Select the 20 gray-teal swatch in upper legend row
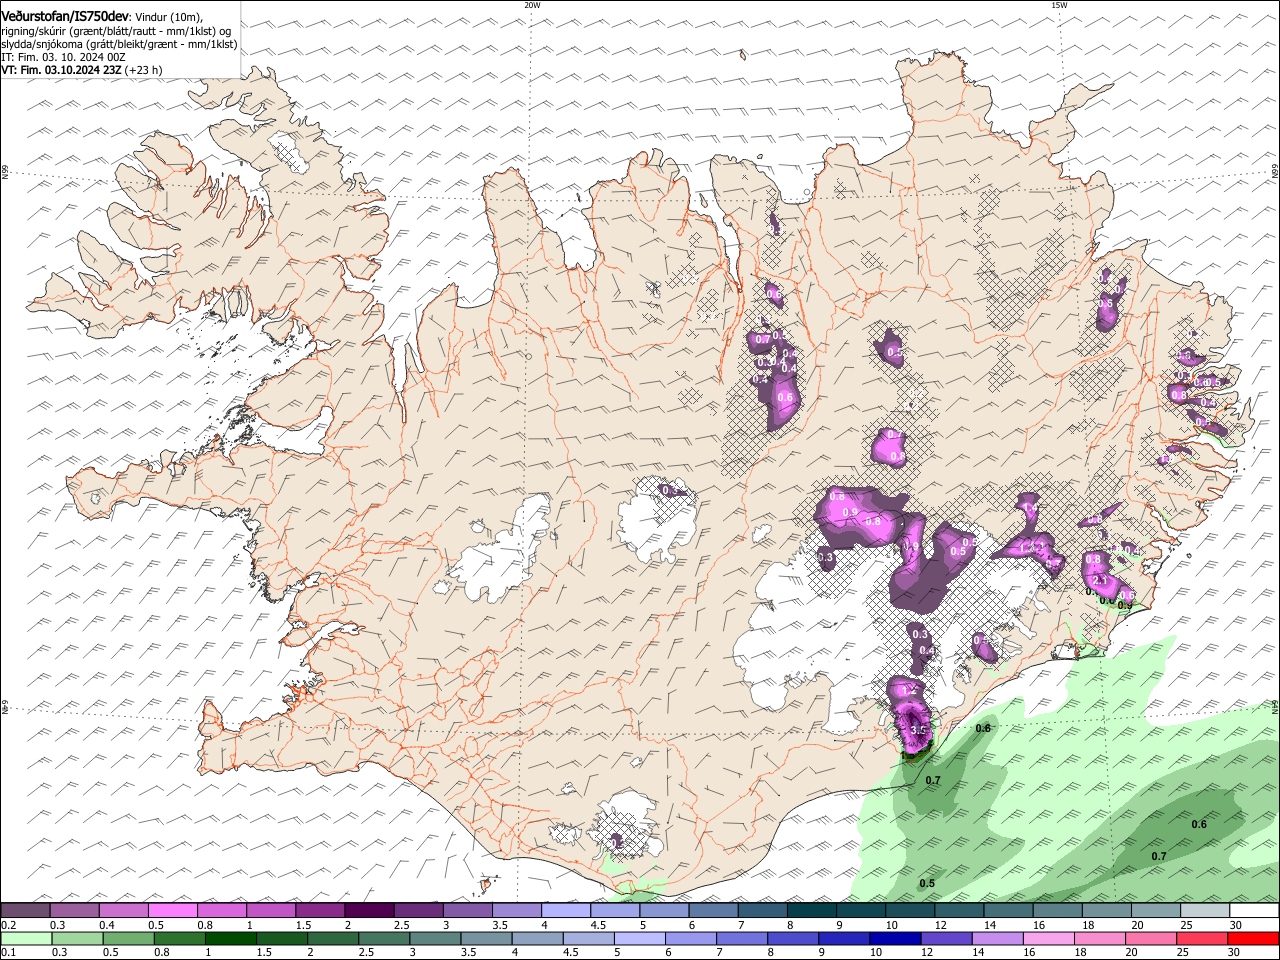The image size is (1280, 960). (x=1157, y=910)
